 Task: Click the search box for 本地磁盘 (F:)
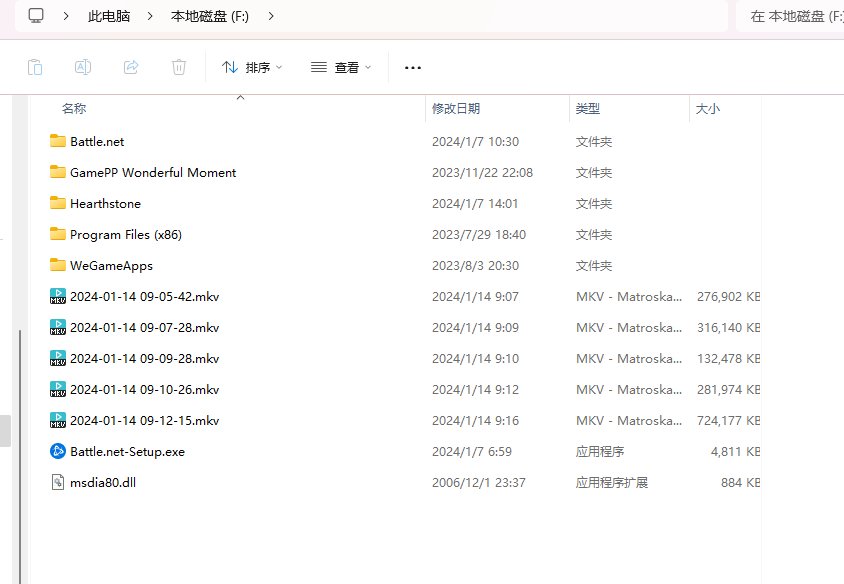coord(790,16)
